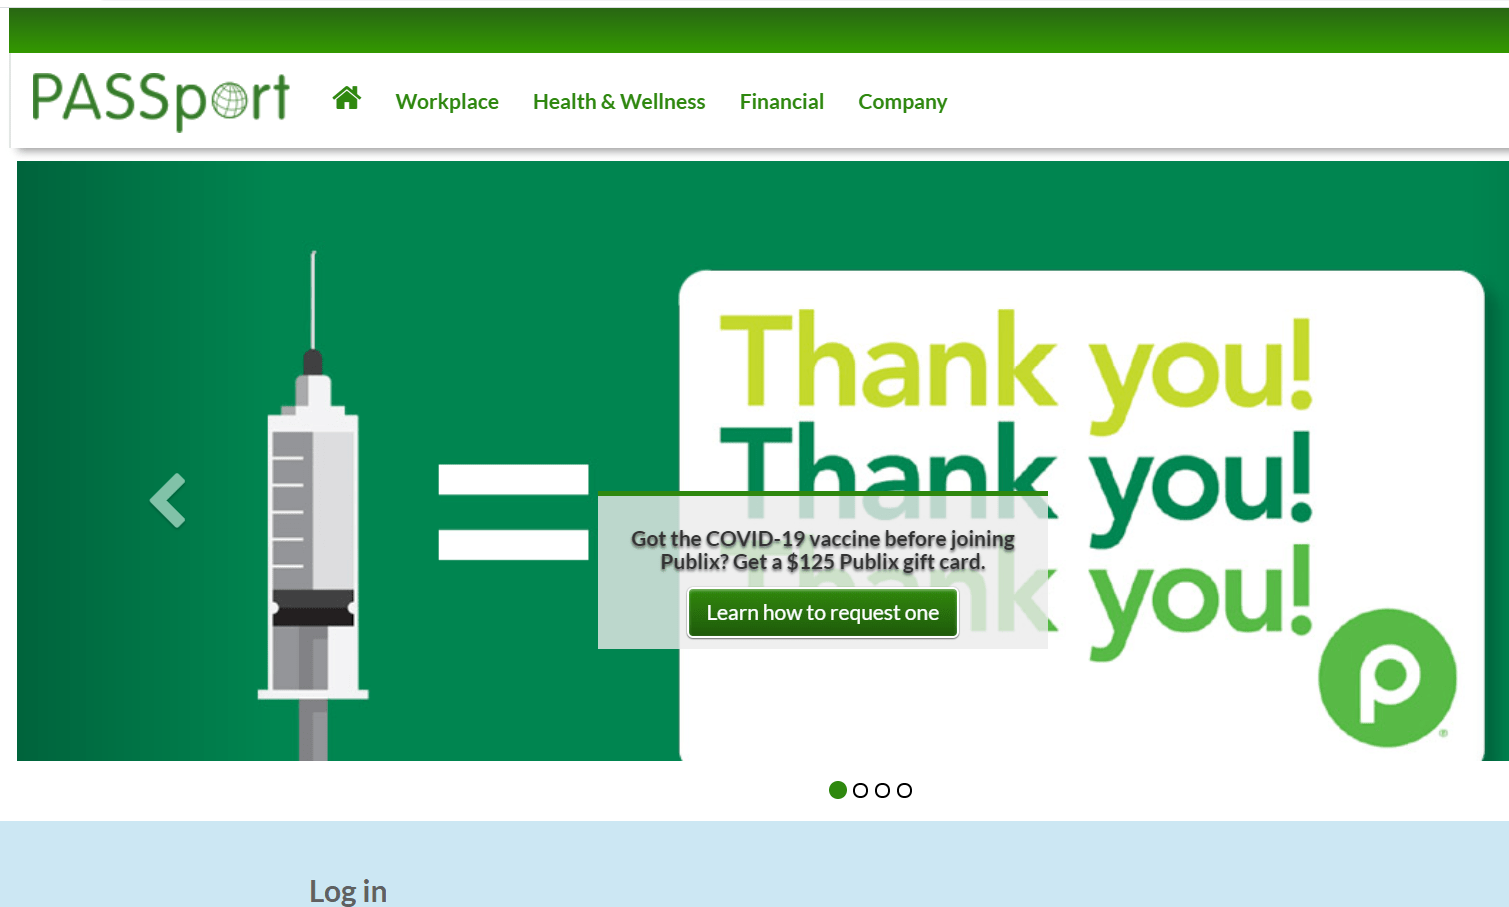The width and height of the screenshot is (1509, 907).
Task: Open the Financial menu
Action: (x=782, y=102)
